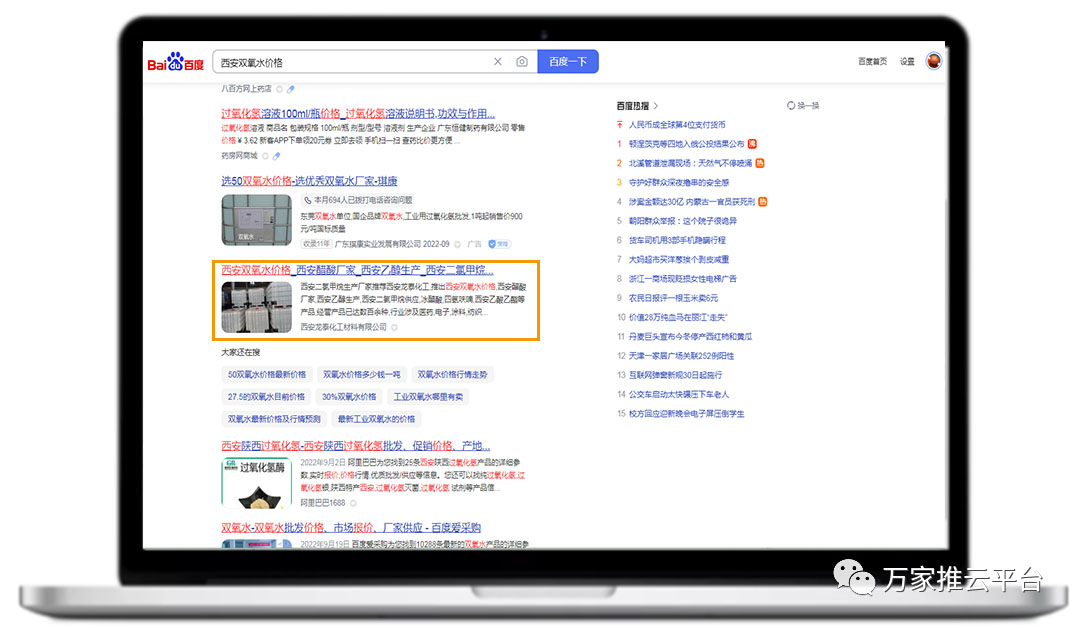Go to 百度首页 in the top bar

pos(872,62)
